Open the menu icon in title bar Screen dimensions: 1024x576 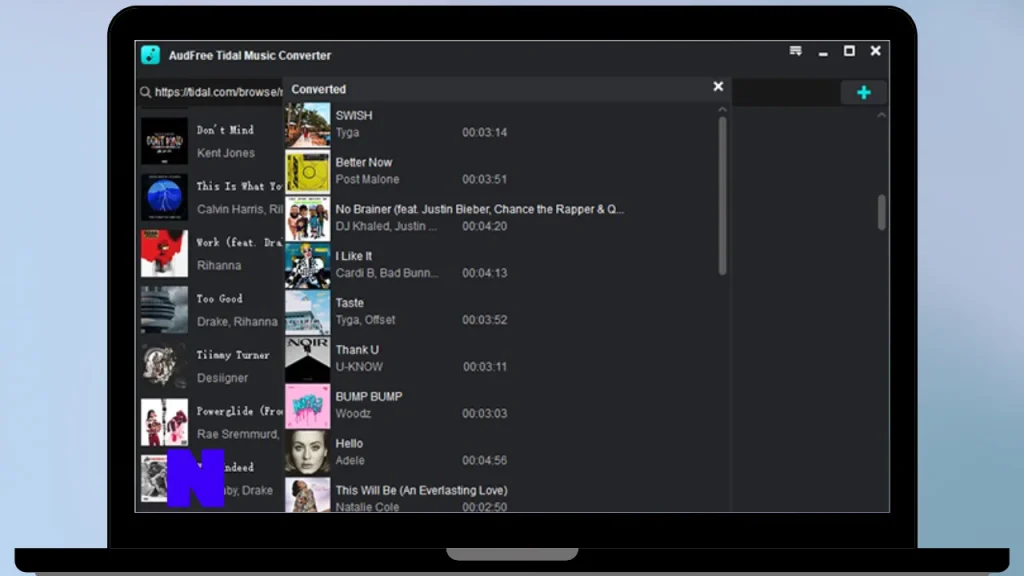tap(795, 51)
